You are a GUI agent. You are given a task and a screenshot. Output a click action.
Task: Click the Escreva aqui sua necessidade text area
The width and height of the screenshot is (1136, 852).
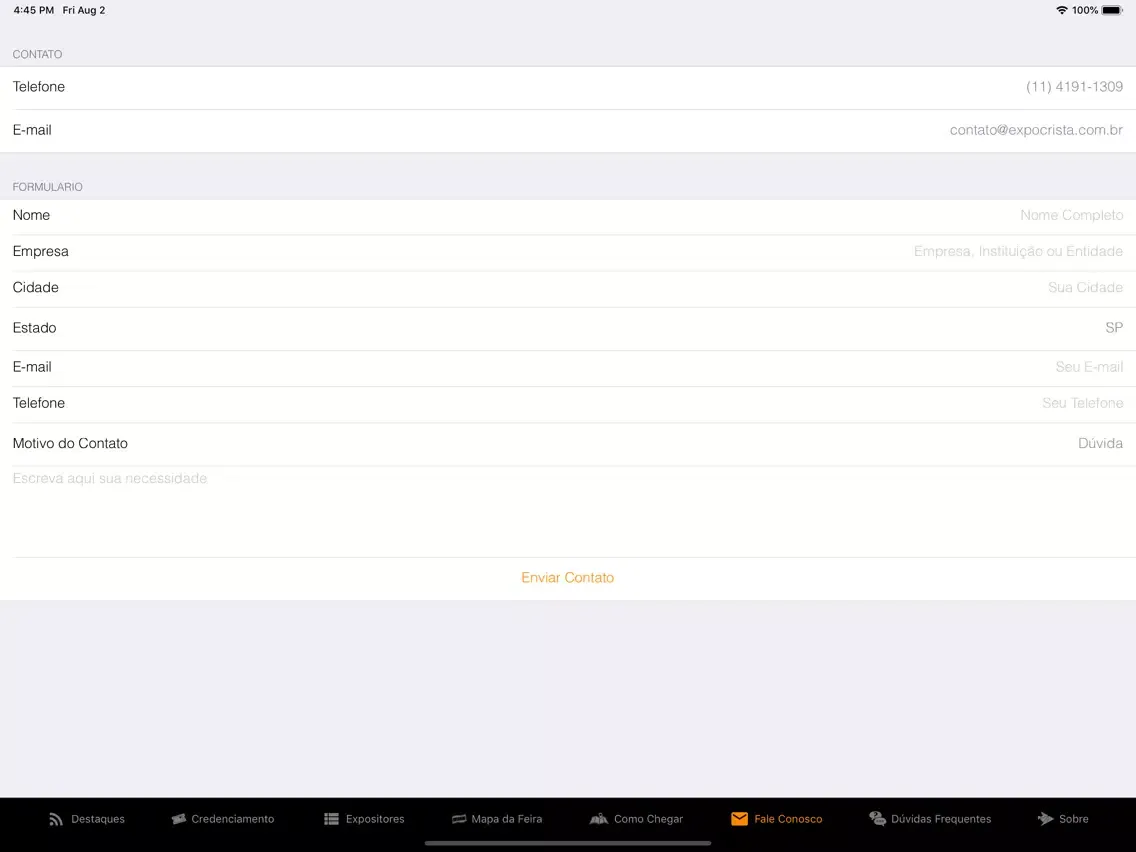tap(568, 511)
